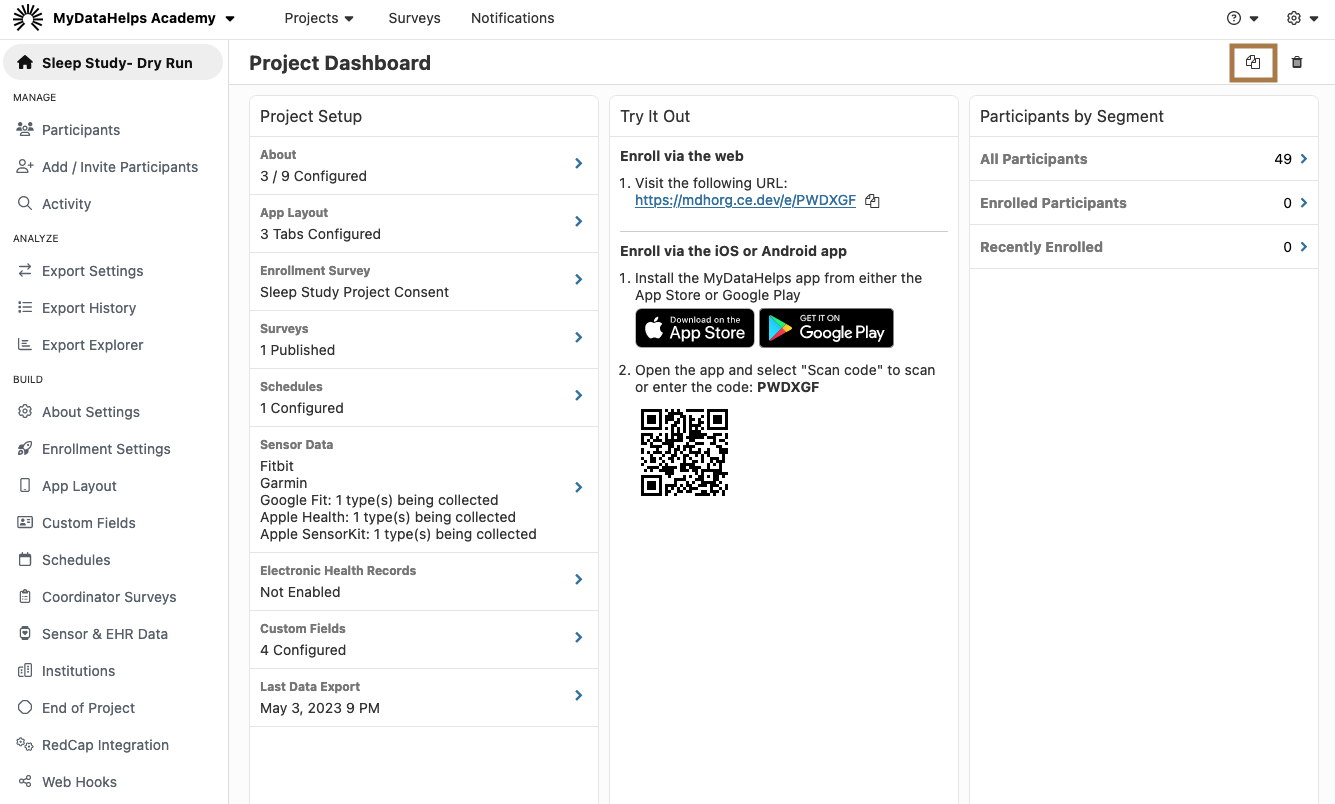Click the Project Dashboard heading
Viewport: 1335px width, 804px height.
click(x=340, y=63)
